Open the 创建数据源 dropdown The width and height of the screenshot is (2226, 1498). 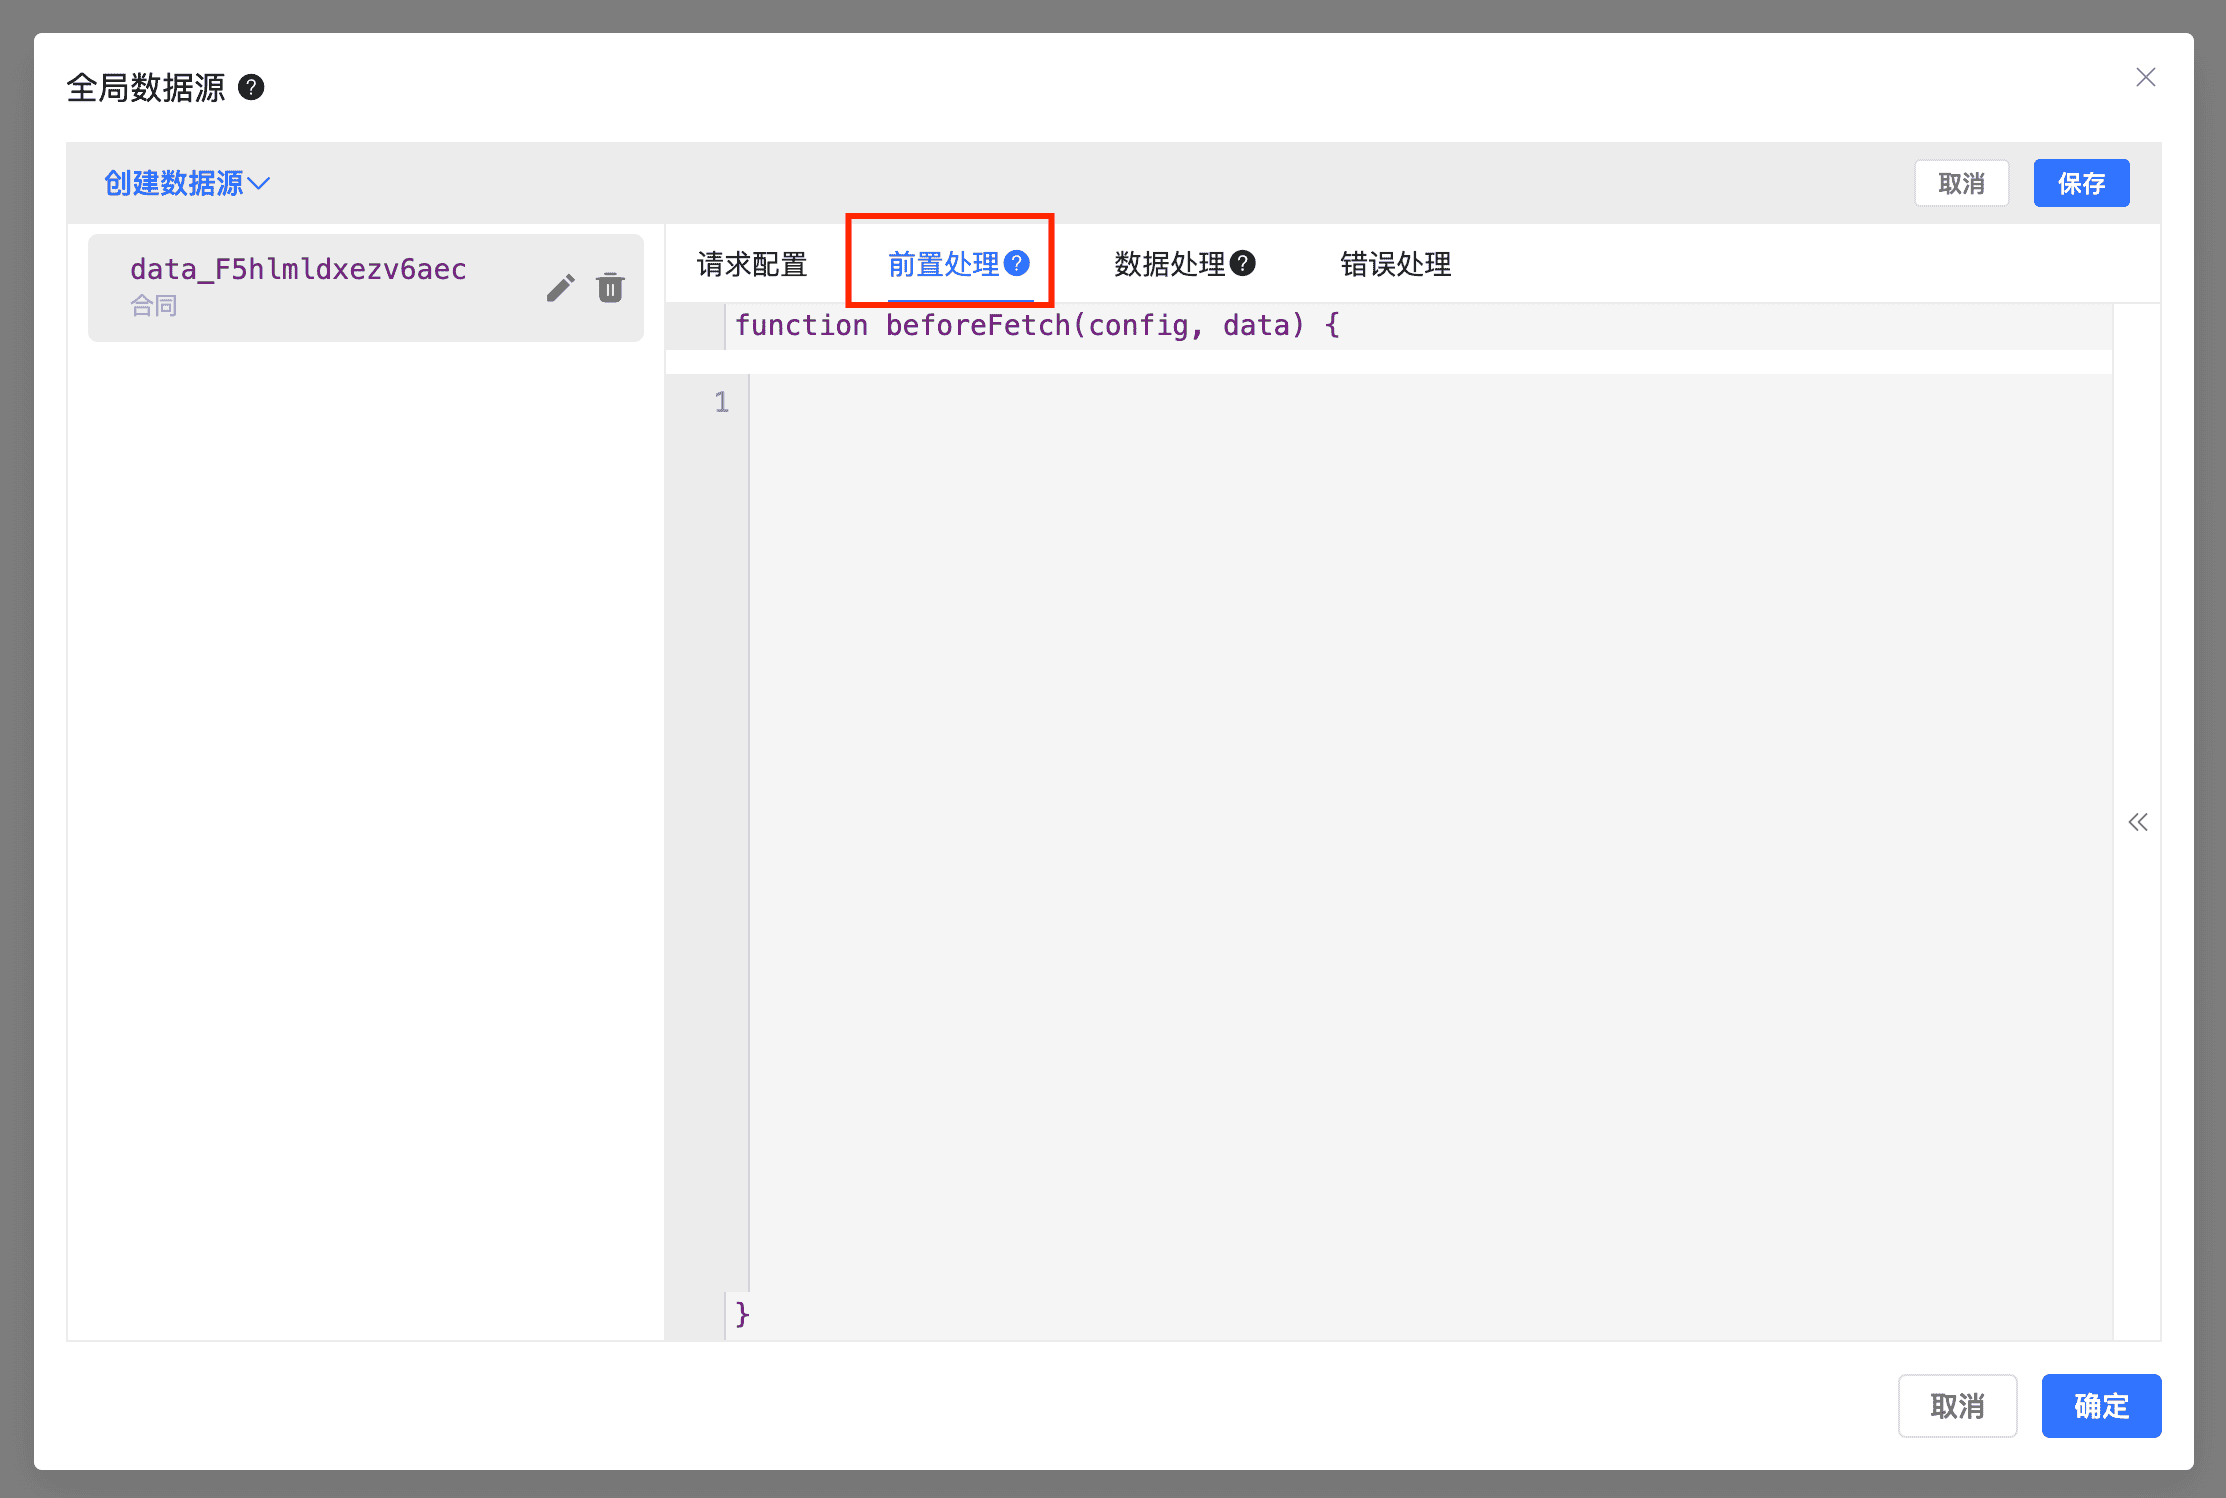click(x=187, y=183)
